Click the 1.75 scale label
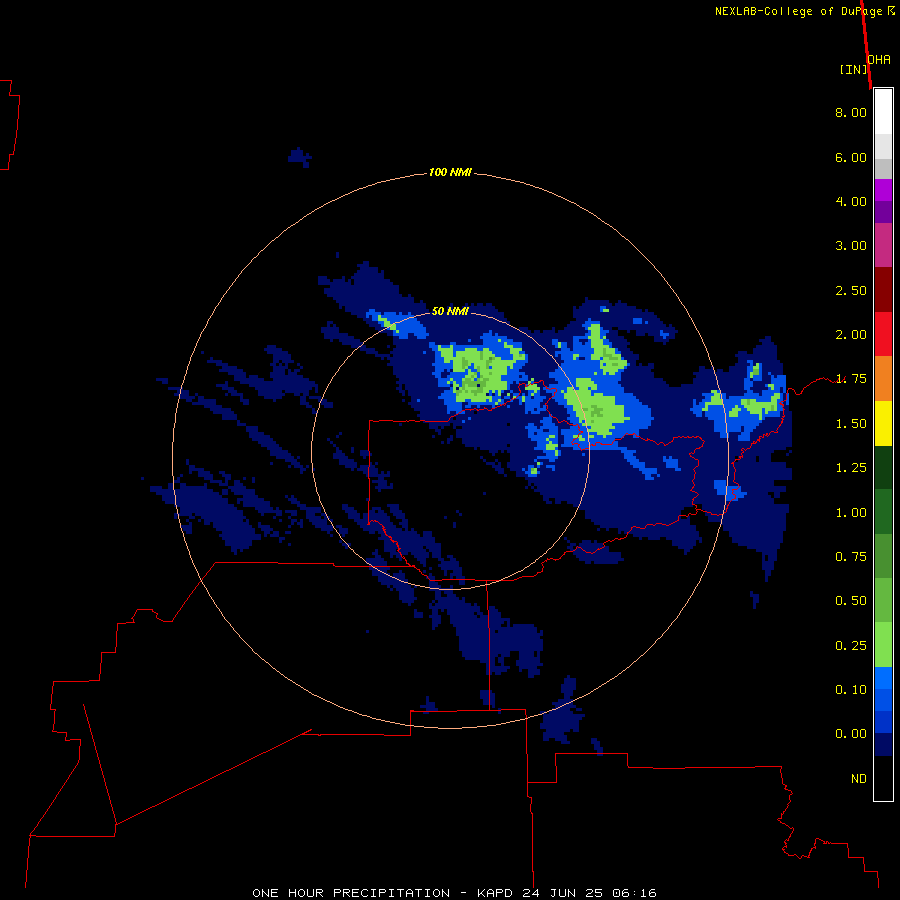Viewport: 900px width, 900px height. click(851, 379)
